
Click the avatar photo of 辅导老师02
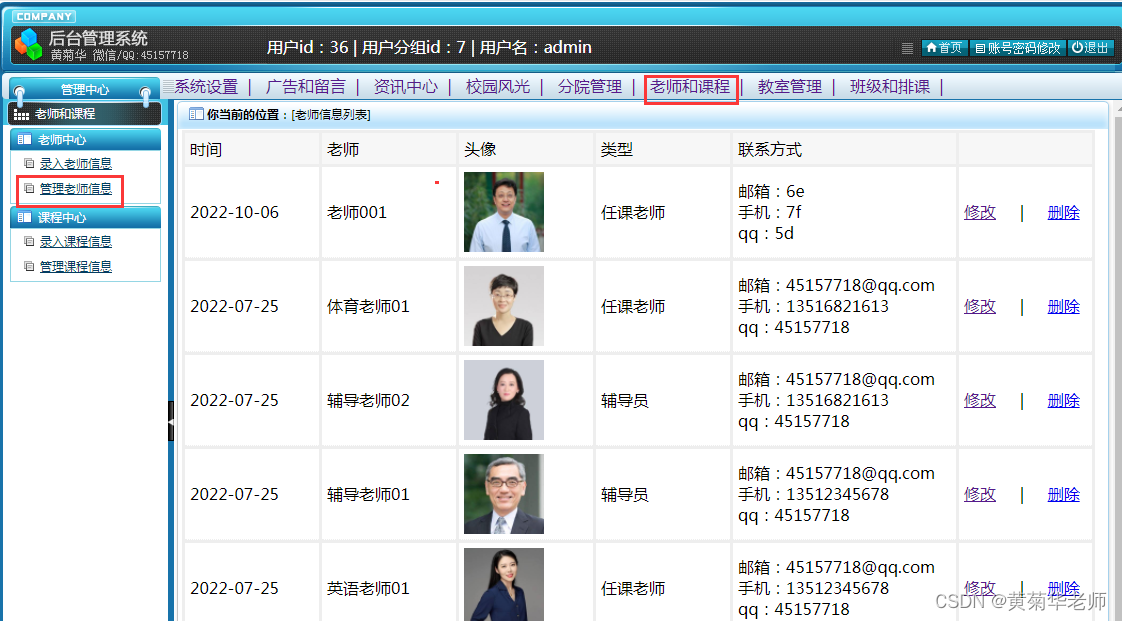click(504, 400)
